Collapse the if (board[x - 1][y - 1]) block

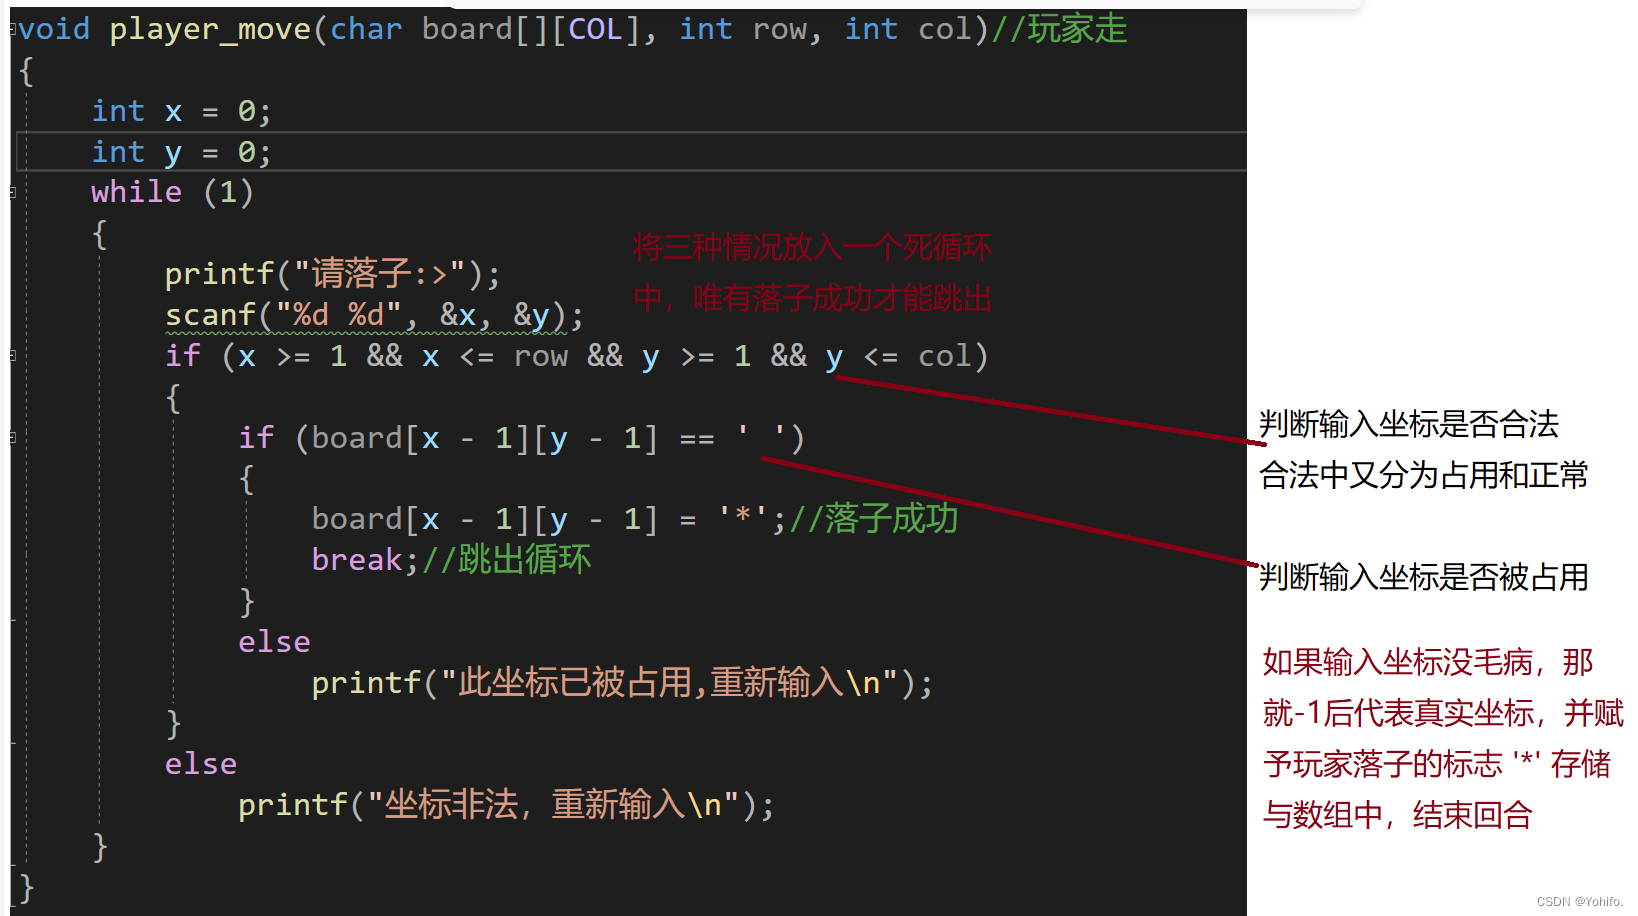[x=13, y=437]
